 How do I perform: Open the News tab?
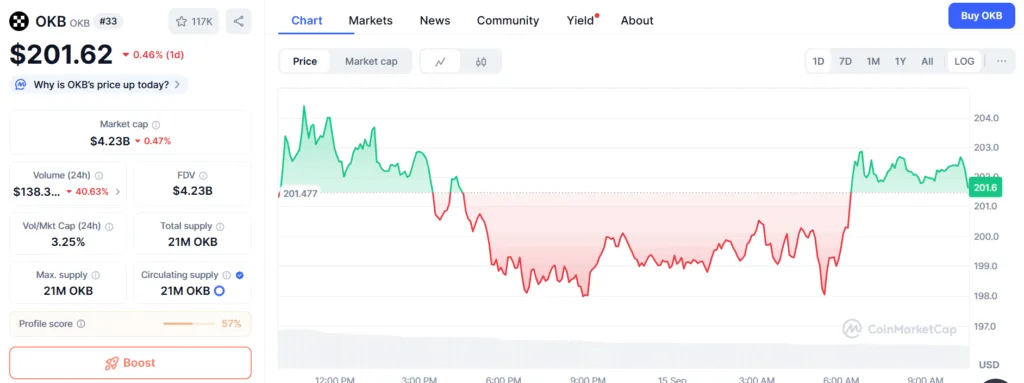coord(435,20)
